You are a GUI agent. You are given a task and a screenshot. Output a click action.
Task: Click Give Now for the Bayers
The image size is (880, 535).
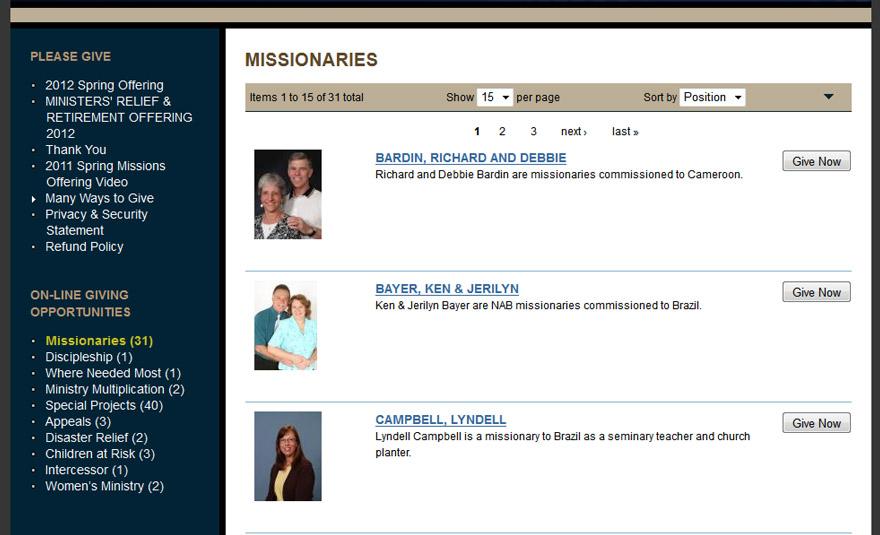point(817,292)
